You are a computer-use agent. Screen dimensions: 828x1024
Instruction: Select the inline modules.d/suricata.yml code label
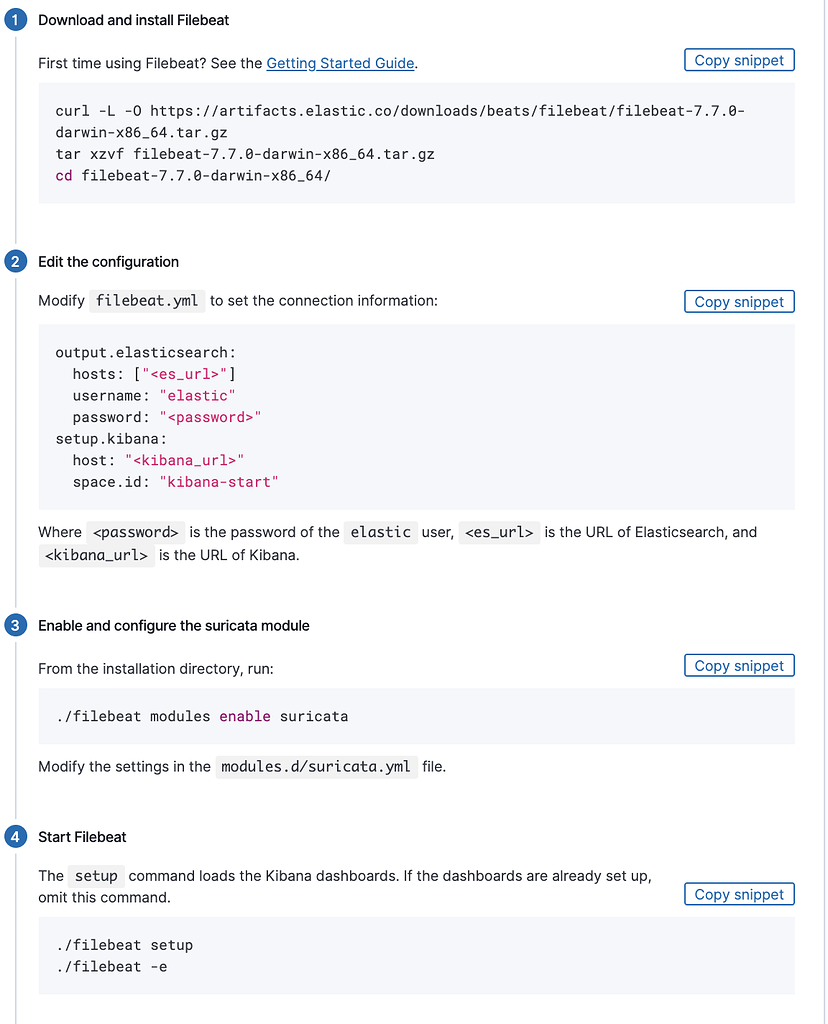click(x=315, y=766)
